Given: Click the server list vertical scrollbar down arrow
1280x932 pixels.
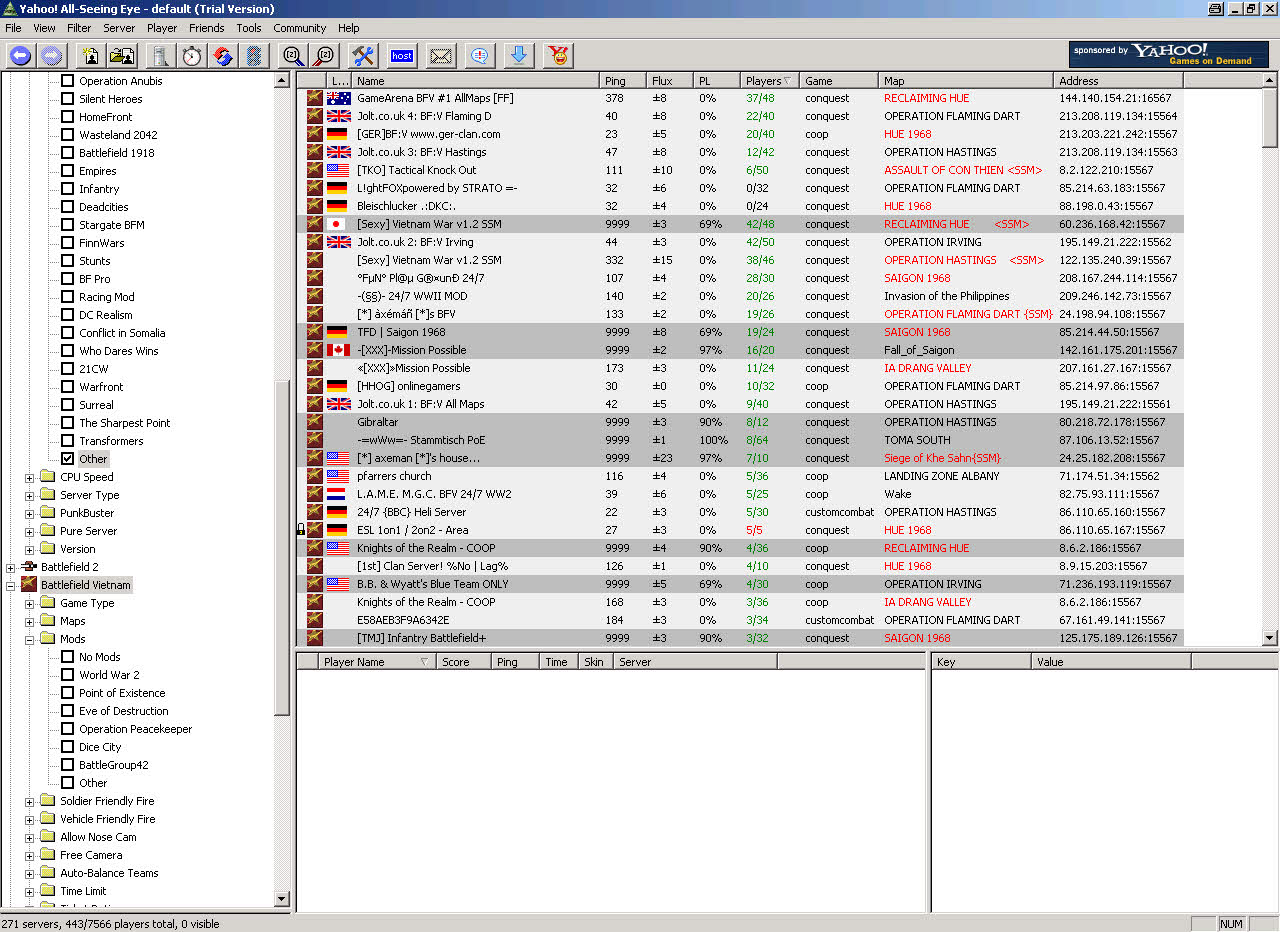Looking at the screenshot, I should 1270,638.
